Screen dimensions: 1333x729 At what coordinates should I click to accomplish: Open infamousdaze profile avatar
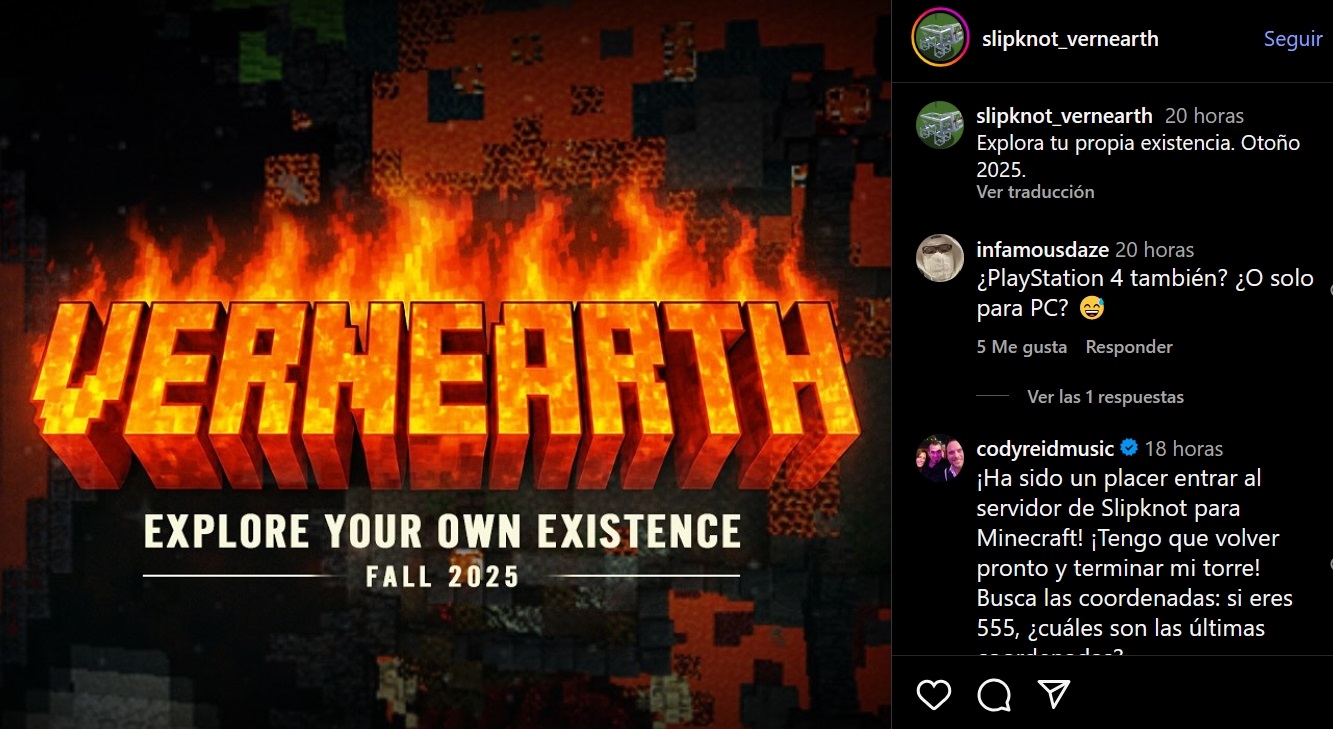(940, 260)
